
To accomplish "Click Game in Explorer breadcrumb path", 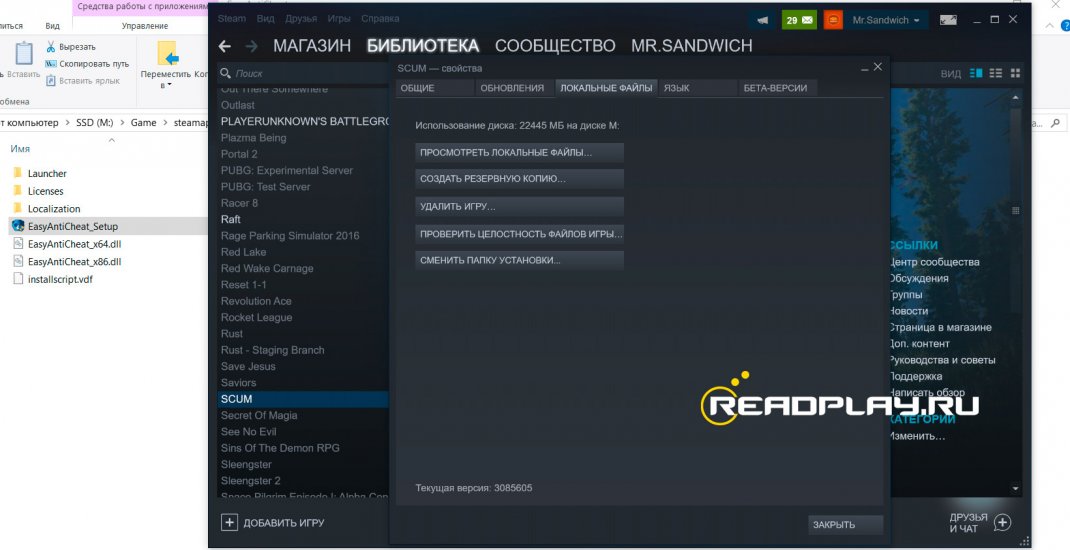I will (x=143, y=123).
